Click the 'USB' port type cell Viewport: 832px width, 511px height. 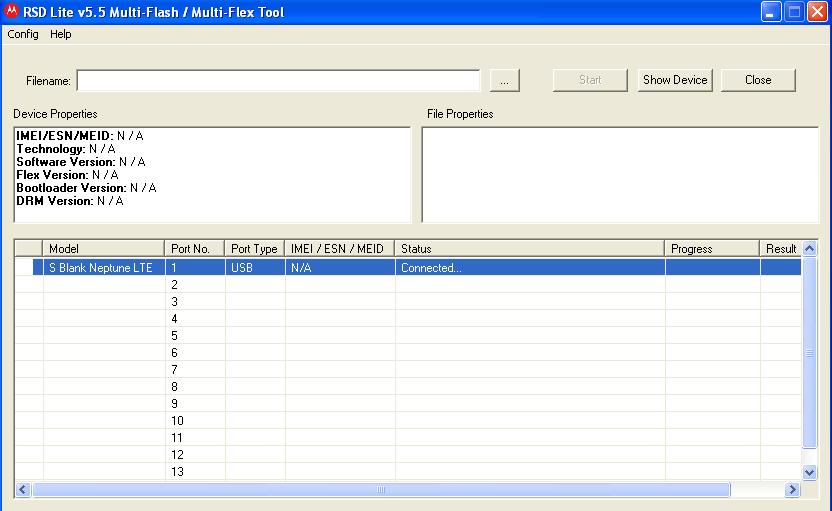pyautogui.click(x=255, y=267)
